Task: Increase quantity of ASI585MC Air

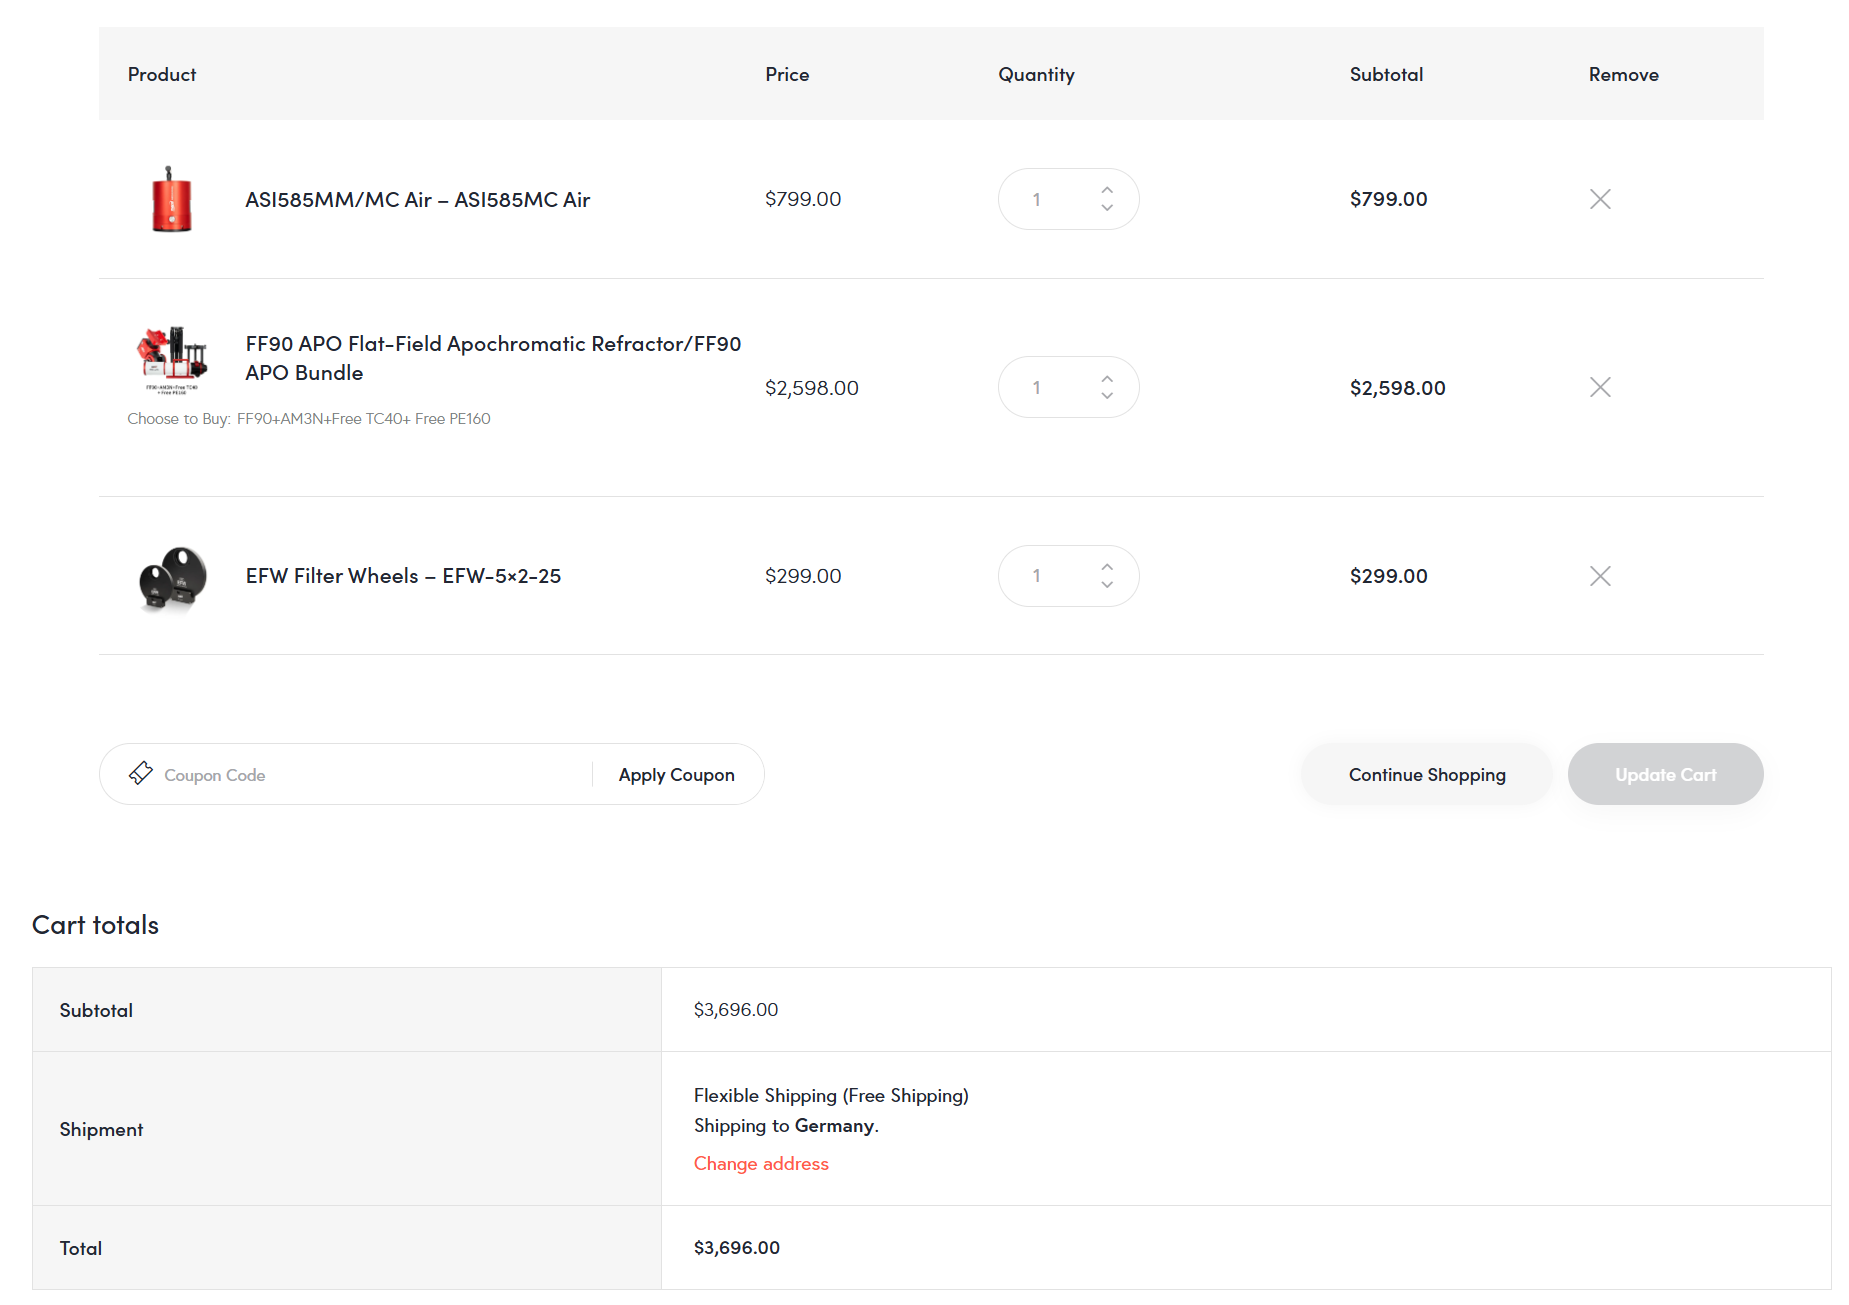Action: click(1107, 190)
